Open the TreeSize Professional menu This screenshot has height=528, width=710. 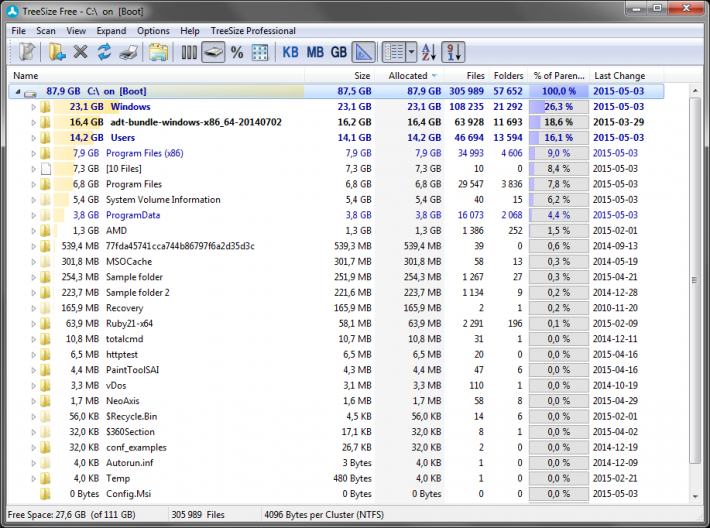pyautogui.click(x=253, y=31)
